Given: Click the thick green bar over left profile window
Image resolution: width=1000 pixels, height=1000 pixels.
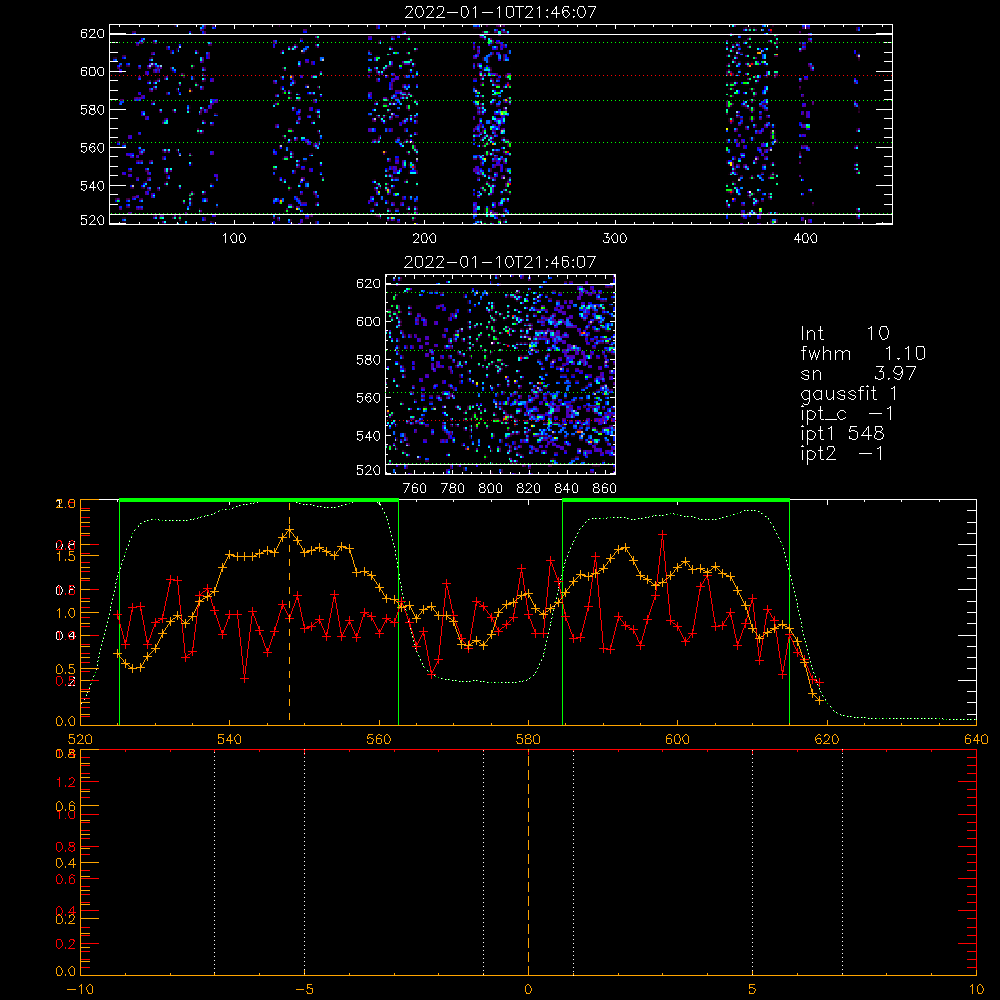Looking at the screenshot, I should coord(259,500).
